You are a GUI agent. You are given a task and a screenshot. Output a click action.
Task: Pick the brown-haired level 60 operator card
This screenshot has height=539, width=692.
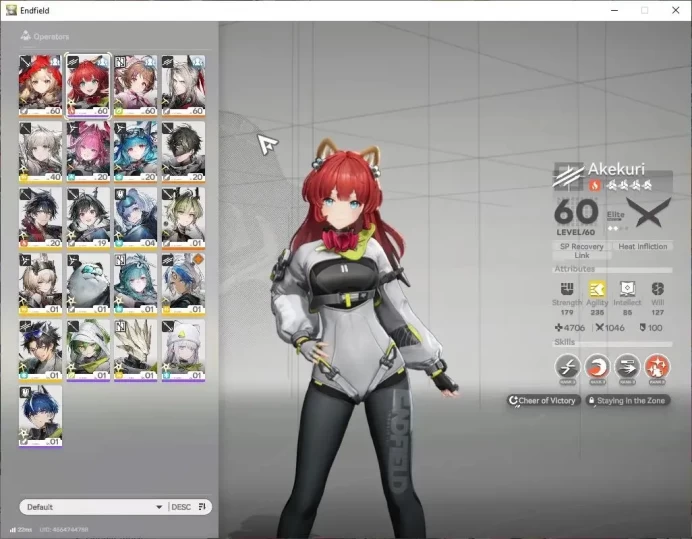[x=135, y=86]
